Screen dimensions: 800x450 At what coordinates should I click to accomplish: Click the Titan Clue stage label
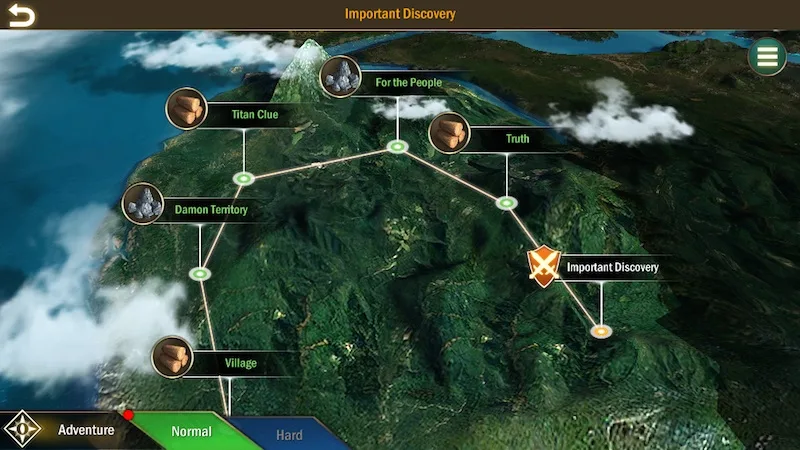coord(254,115)
